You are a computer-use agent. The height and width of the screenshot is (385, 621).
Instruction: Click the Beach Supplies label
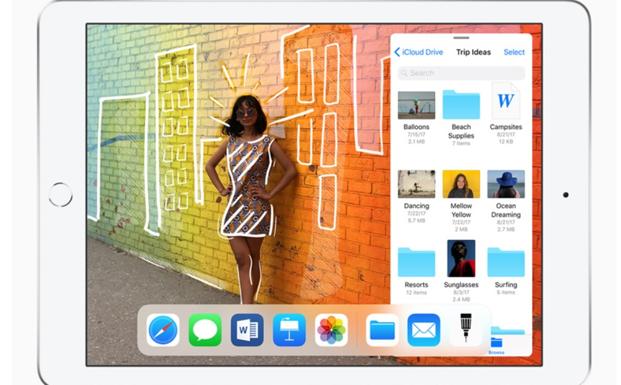tap(461, 131)
